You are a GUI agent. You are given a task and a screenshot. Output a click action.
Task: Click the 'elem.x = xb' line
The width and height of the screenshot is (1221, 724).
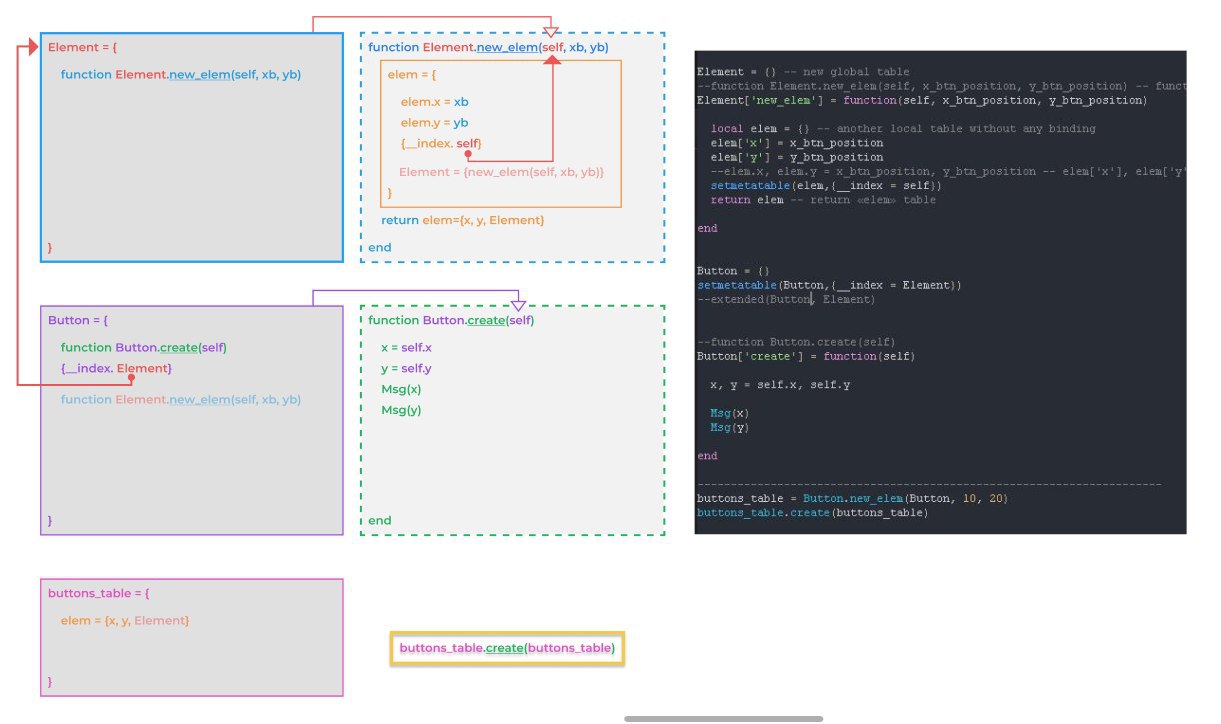pos(435,102)
